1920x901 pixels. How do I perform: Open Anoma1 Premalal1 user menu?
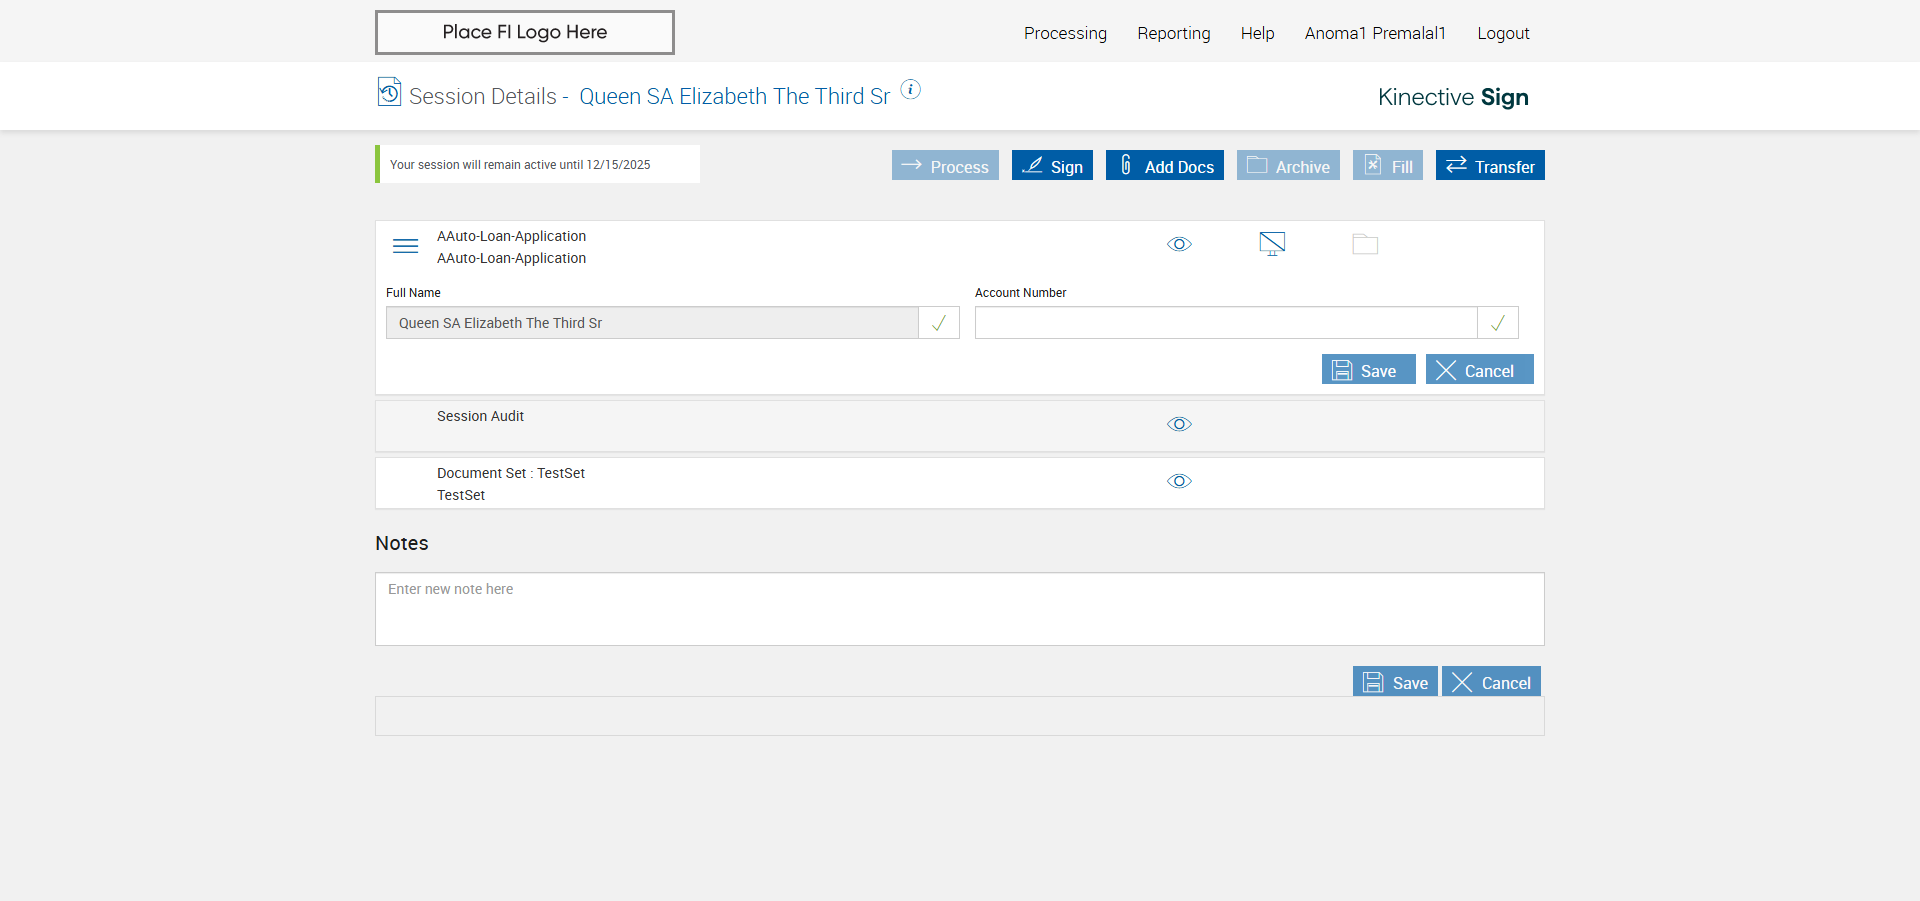(1375, 33)
